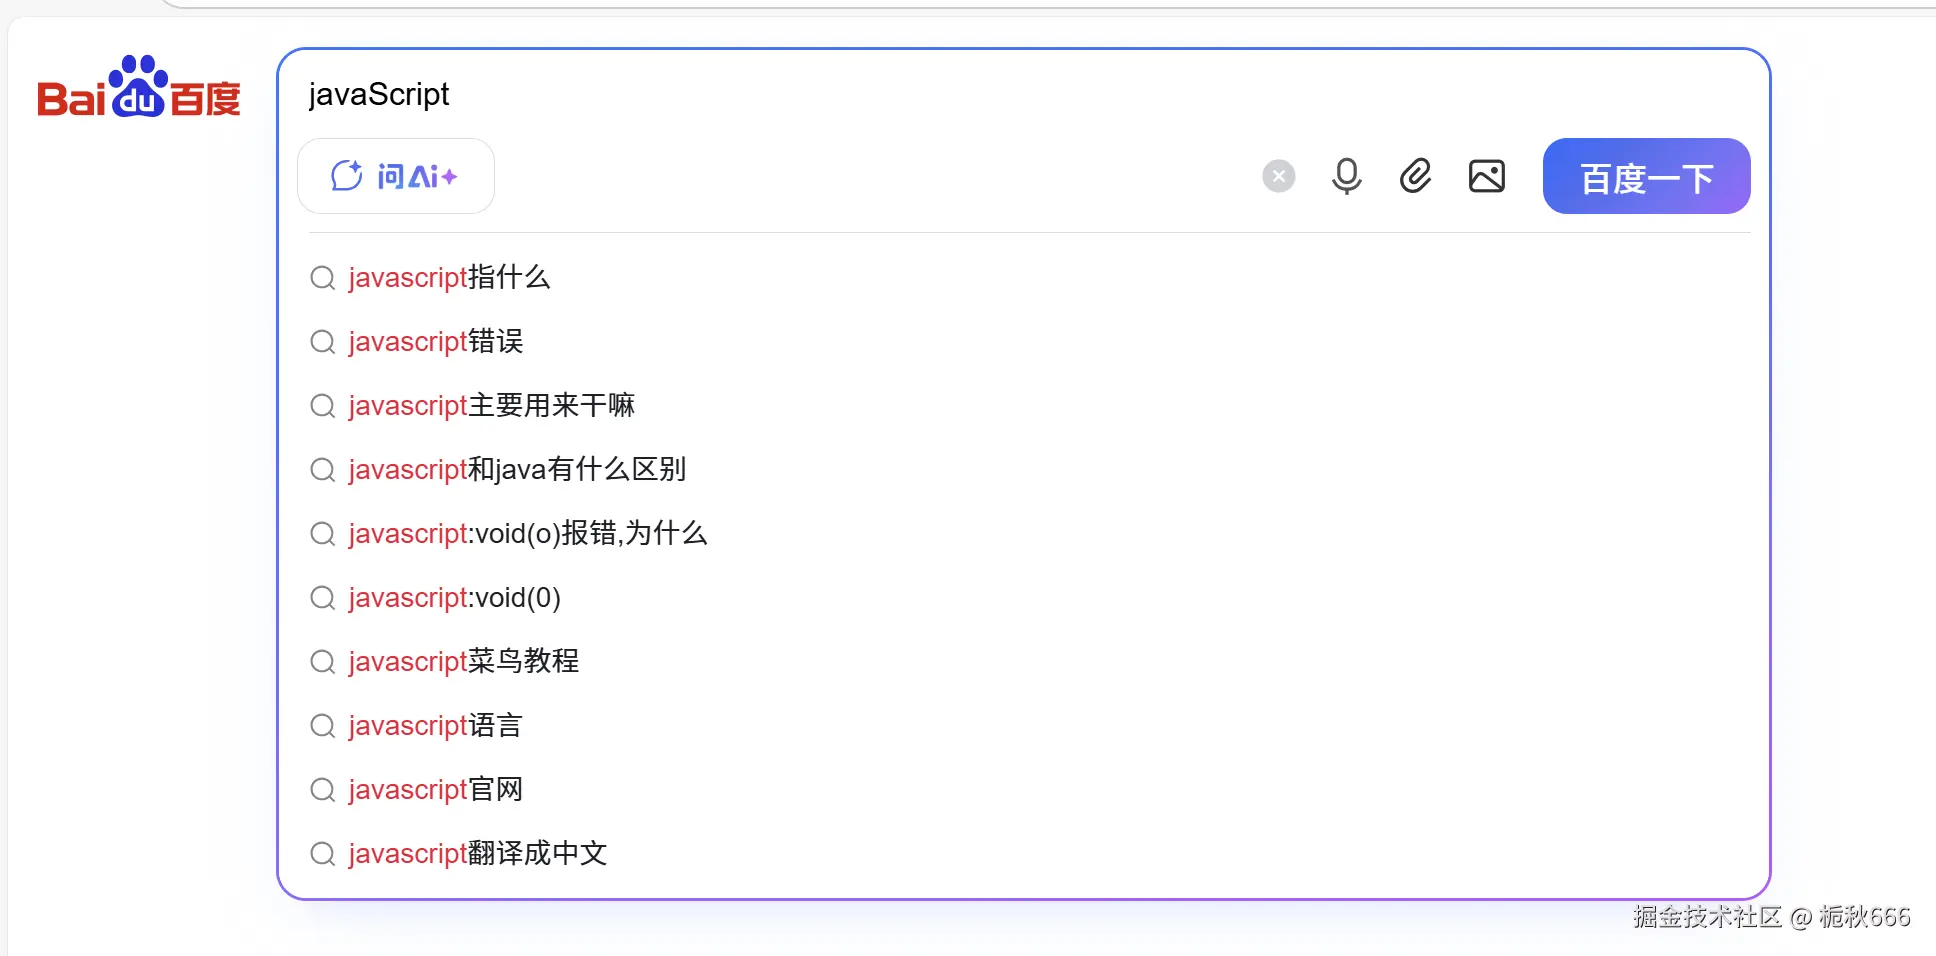The width and height of the screenshot is (1936, 956).
Task: Click the 百度一下 search button
Action: pos(1646,176)
